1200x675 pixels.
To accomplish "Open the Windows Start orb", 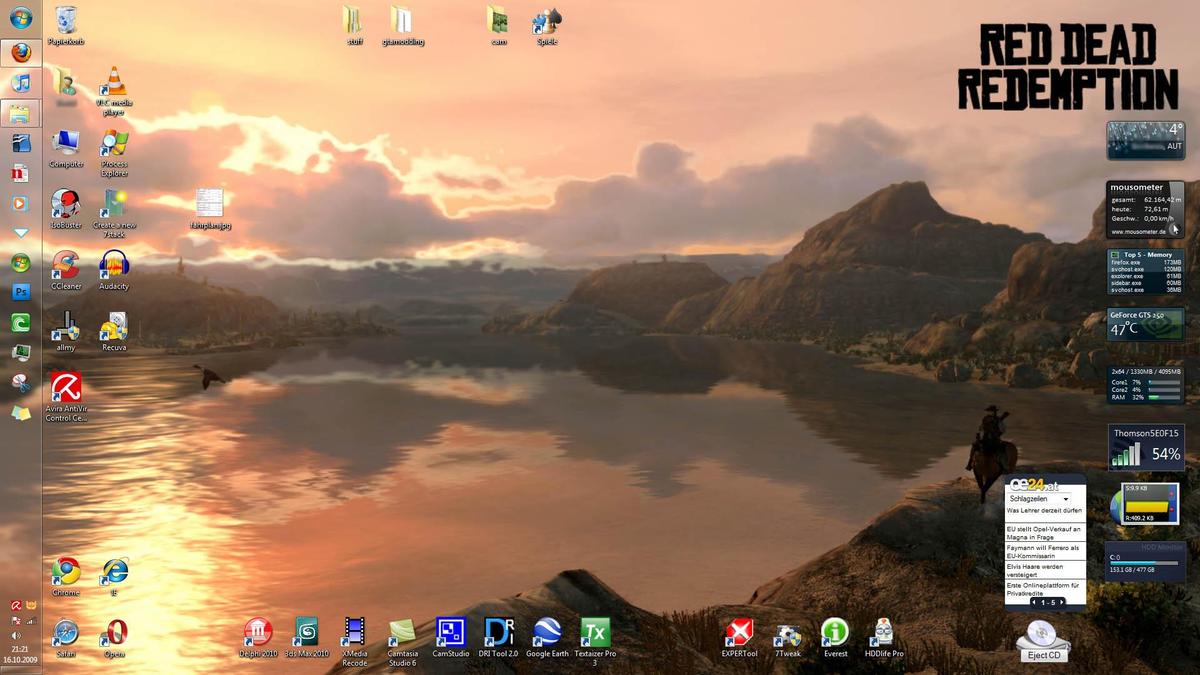I will 21,19.
